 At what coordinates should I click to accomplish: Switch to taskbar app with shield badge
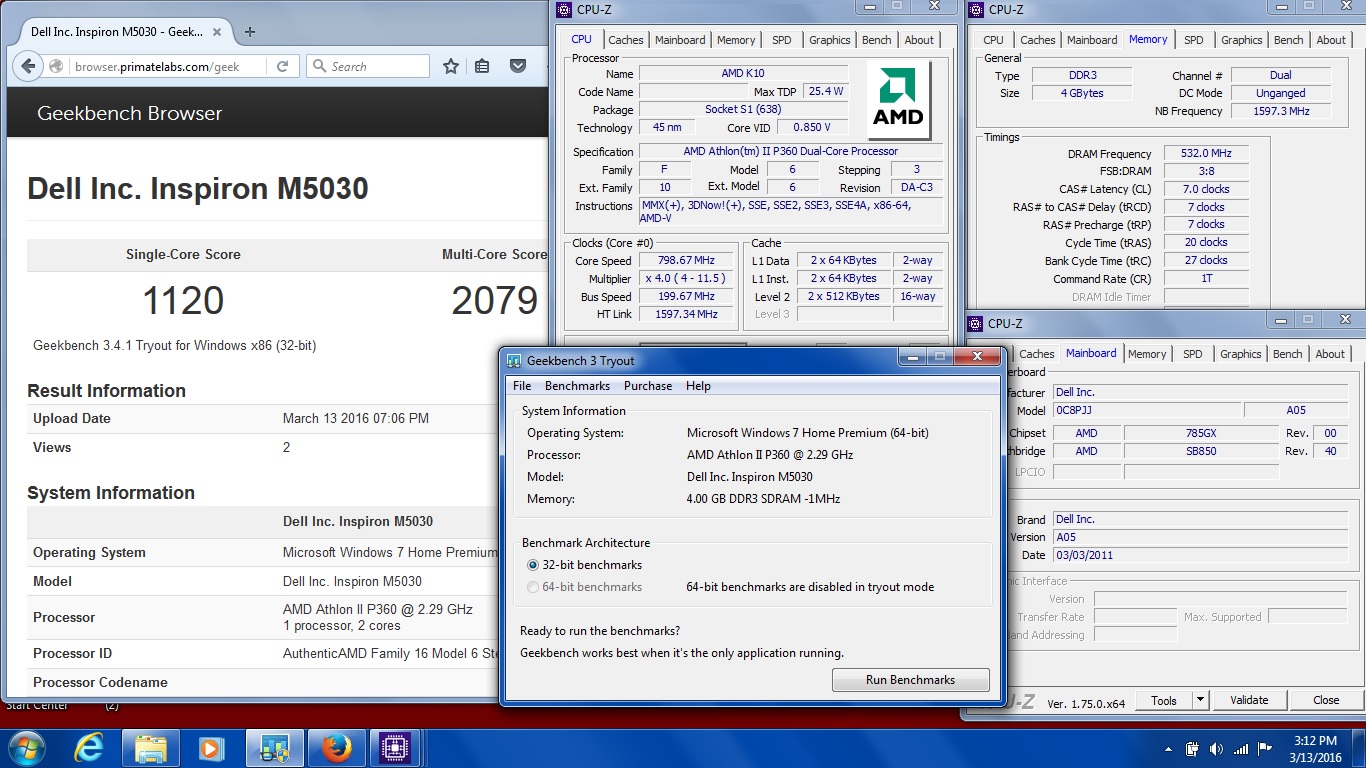pos(274,748)
